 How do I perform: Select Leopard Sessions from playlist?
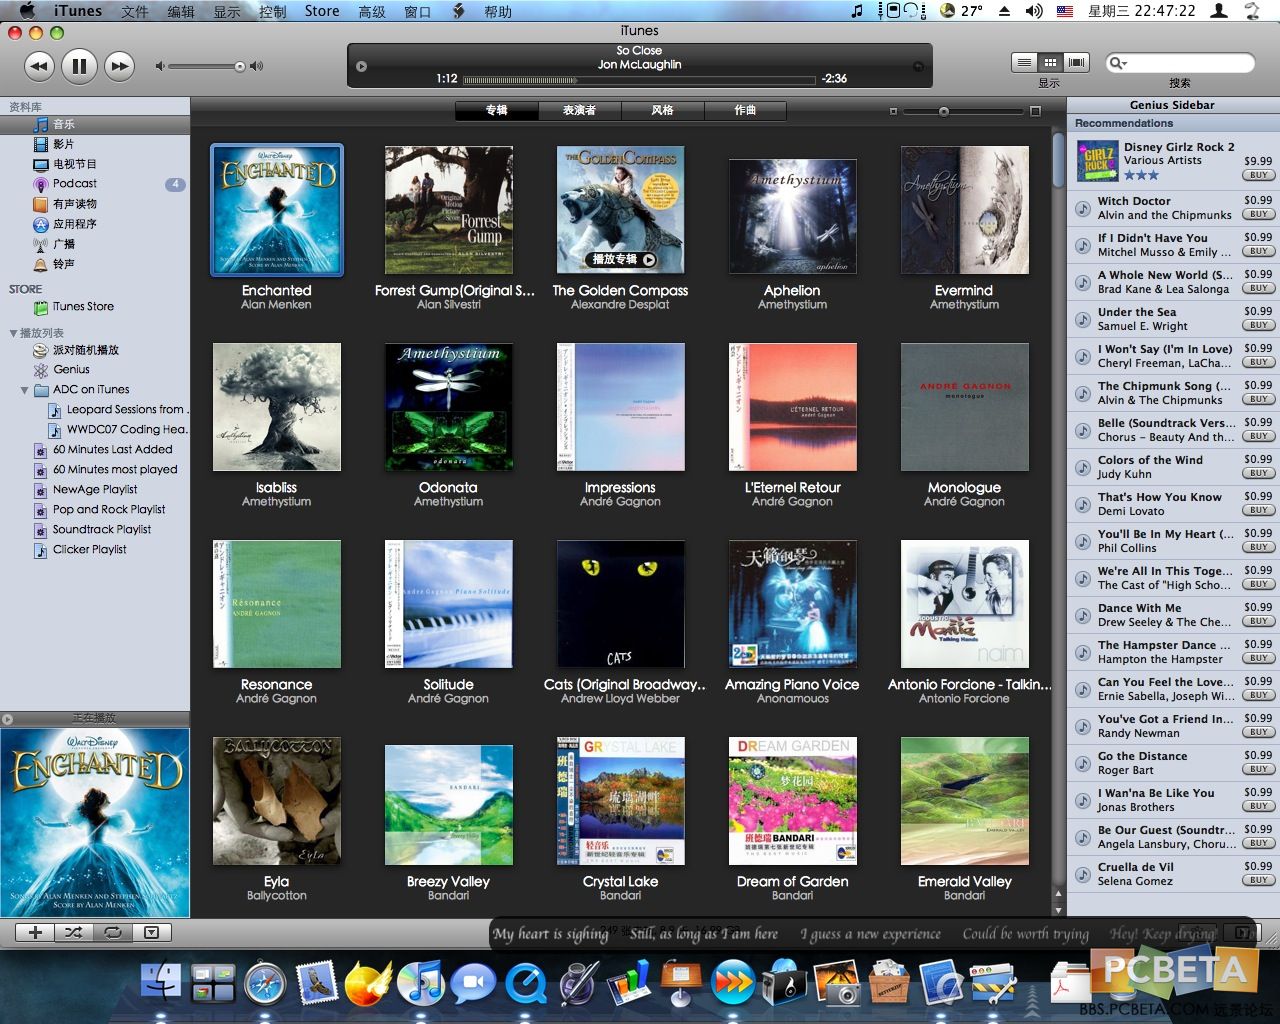click(95, 410)
